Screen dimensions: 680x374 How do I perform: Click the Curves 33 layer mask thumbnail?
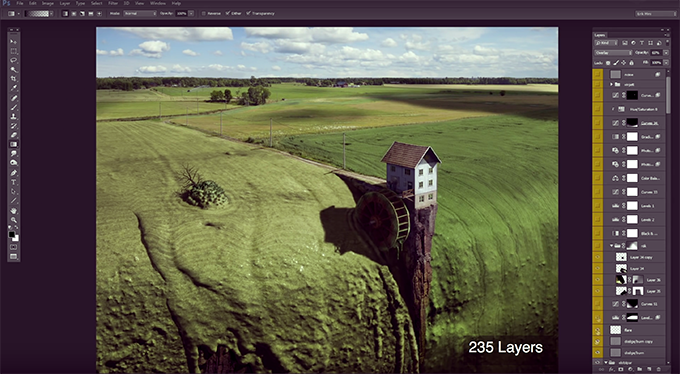632,192
